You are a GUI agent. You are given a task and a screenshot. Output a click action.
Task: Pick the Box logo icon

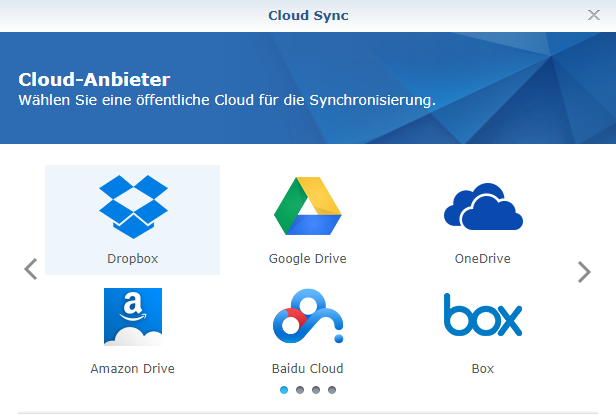pyautogui.click(x=483, y=315)
